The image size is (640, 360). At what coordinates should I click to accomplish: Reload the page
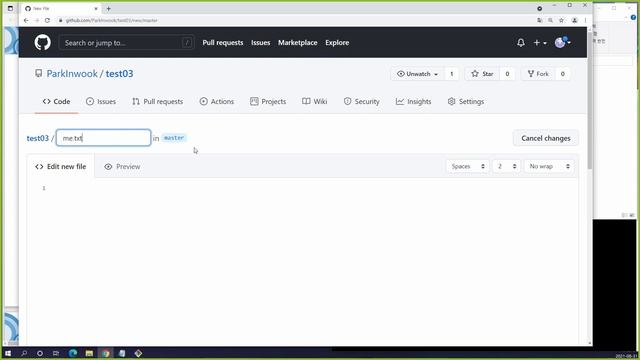pos(47,20)
